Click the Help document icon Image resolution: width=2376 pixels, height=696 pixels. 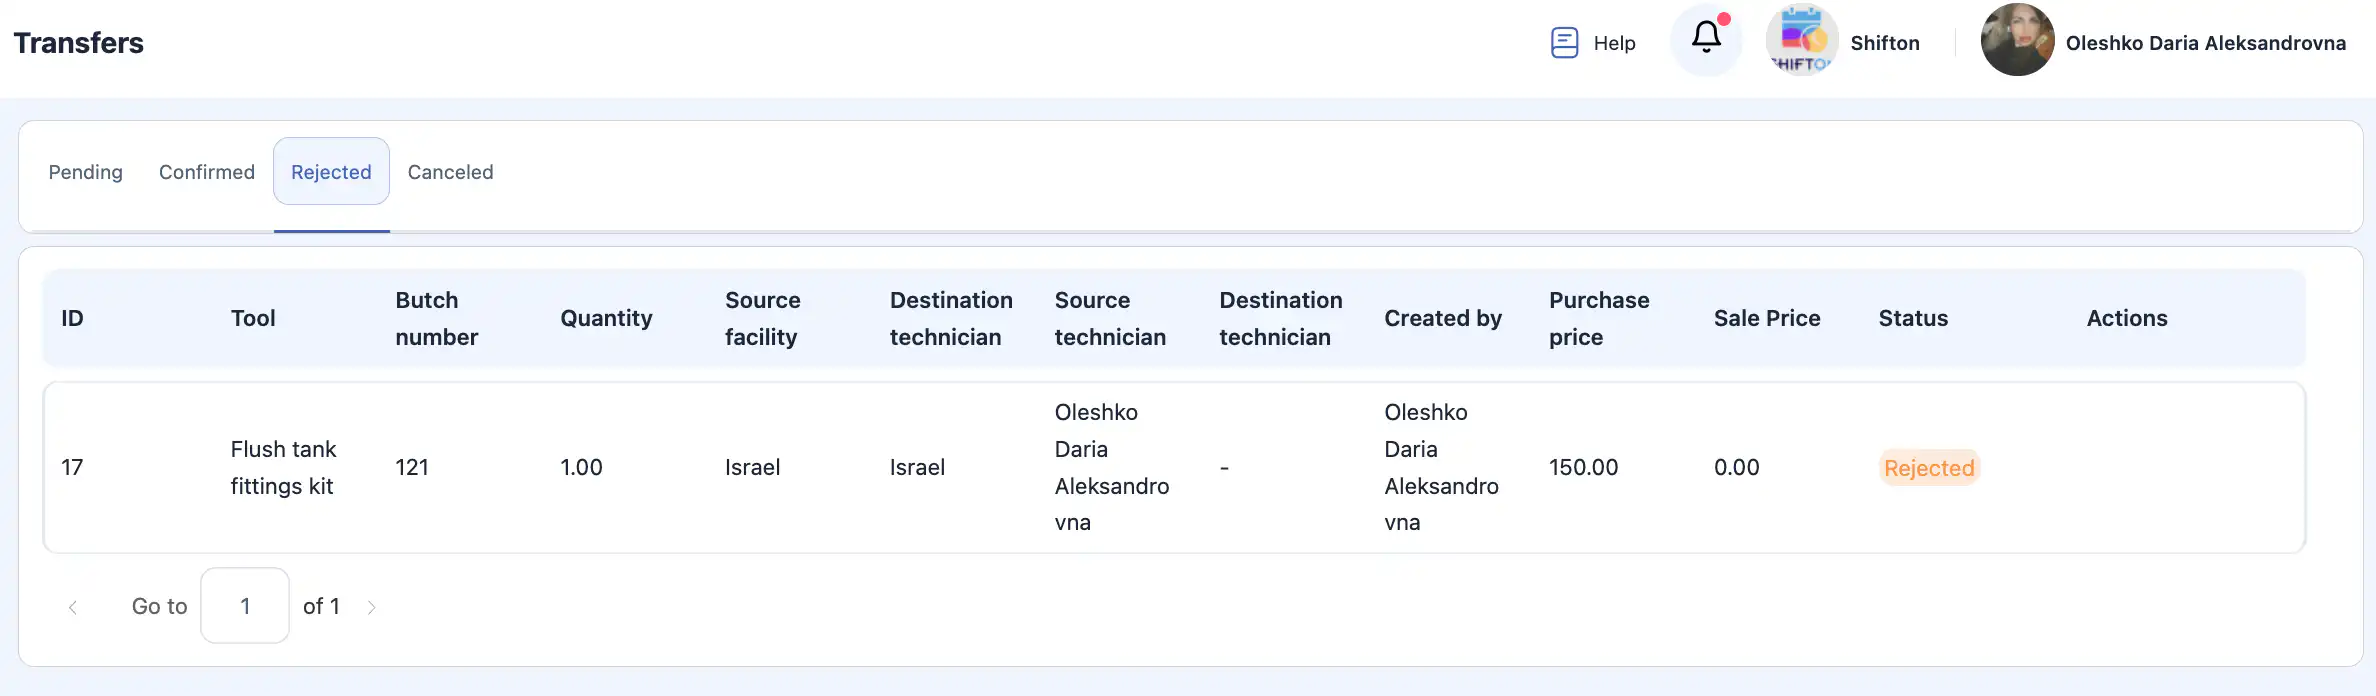pos(1564,43)
